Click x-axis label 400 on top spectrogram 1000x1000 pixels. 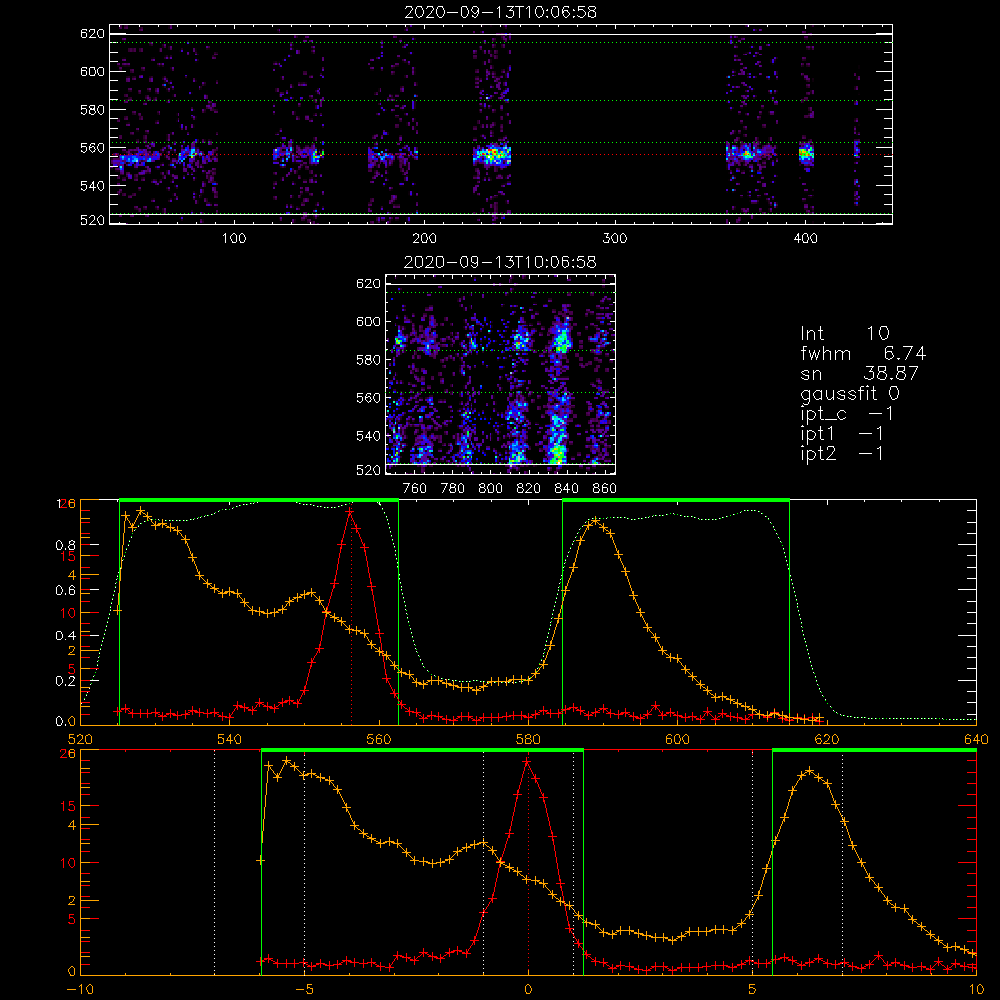[x=805, y=239]
